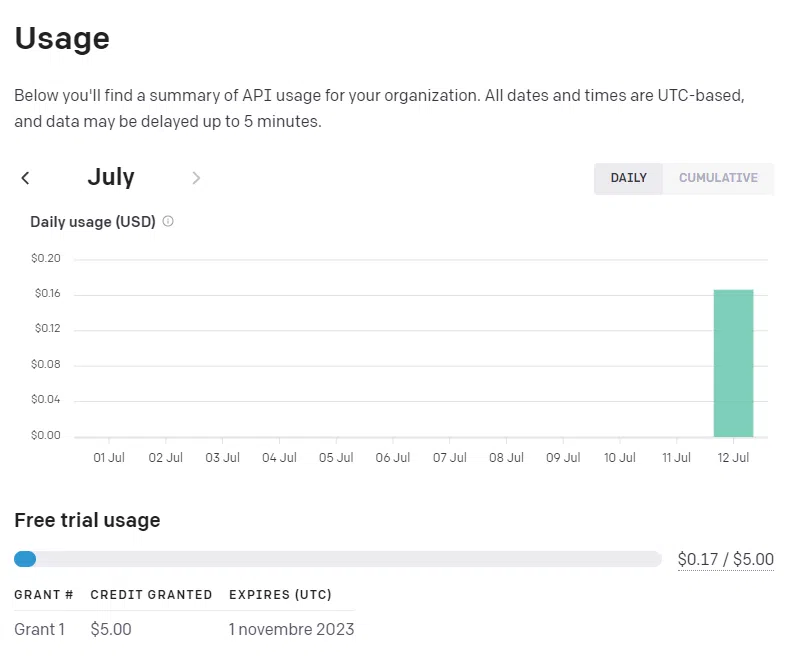The height and width of the screenshot is (661, 800).
Task: Switch to the DAILY view
Action: pos(628,178)
